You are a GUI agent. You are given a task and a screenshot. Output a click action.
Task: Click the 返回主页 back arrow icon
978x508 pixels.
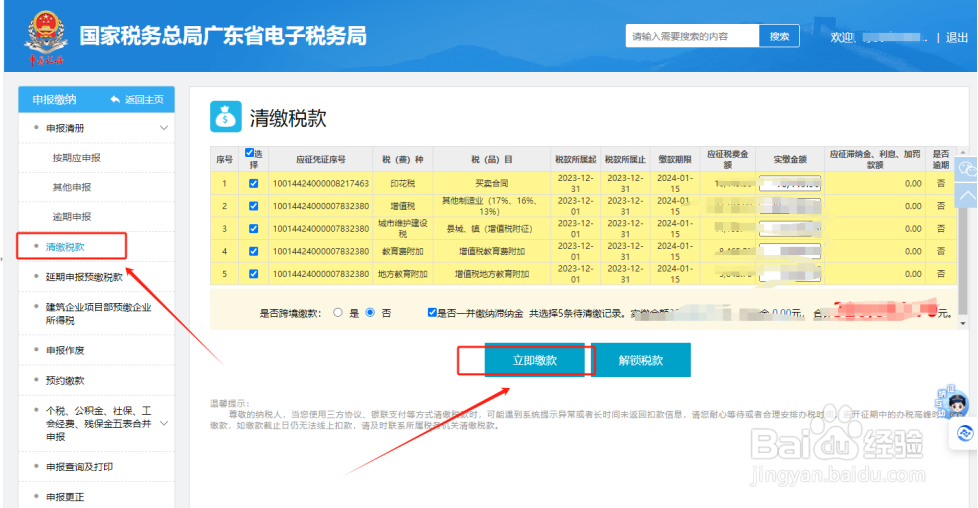point(115,99)
